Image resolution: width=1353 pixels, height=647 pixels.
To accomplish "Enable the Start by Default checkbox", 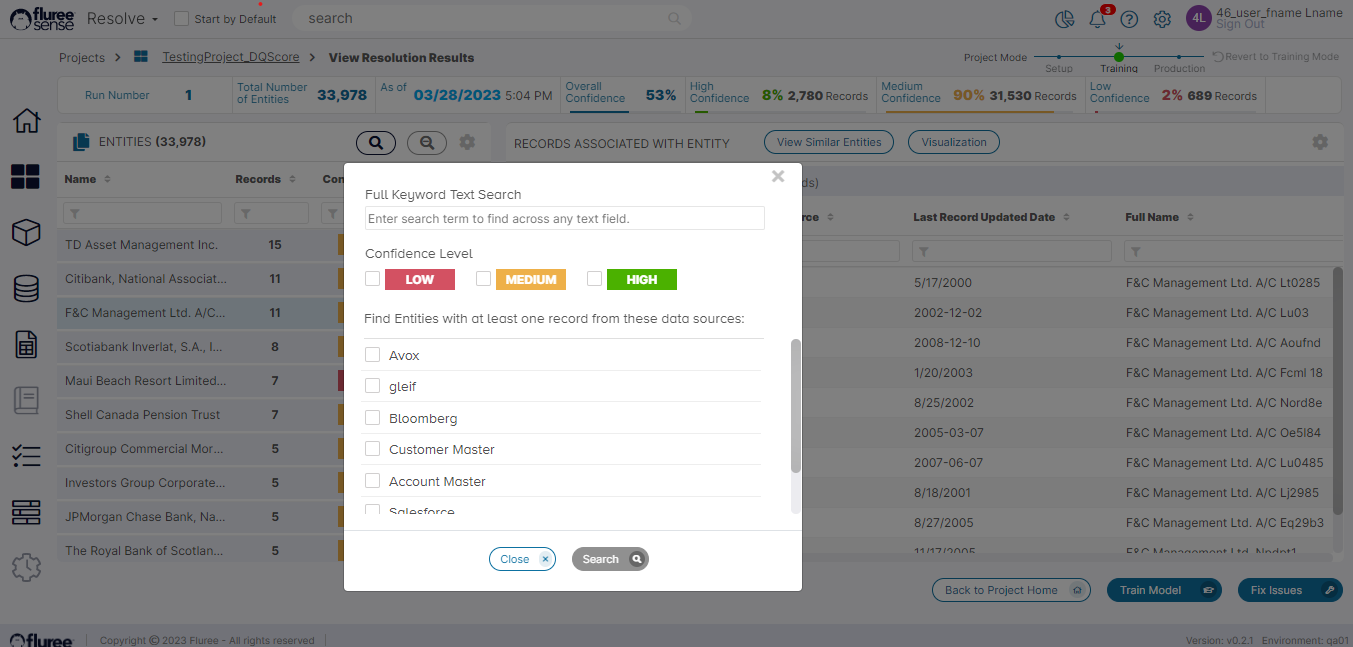I will (x=181, y=19).
